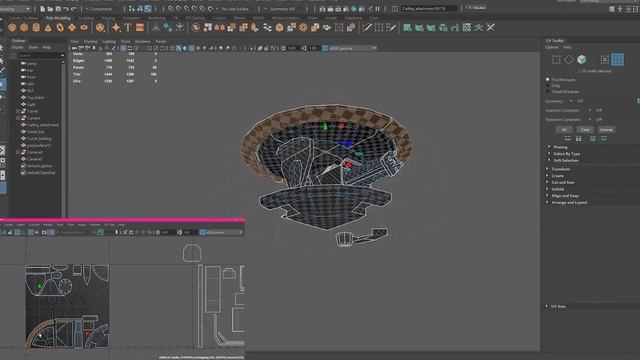This screenshot has width=640, height=360.
Task: Toggle pause Viewport 2.0 icon
Action: tap(378, 9)
